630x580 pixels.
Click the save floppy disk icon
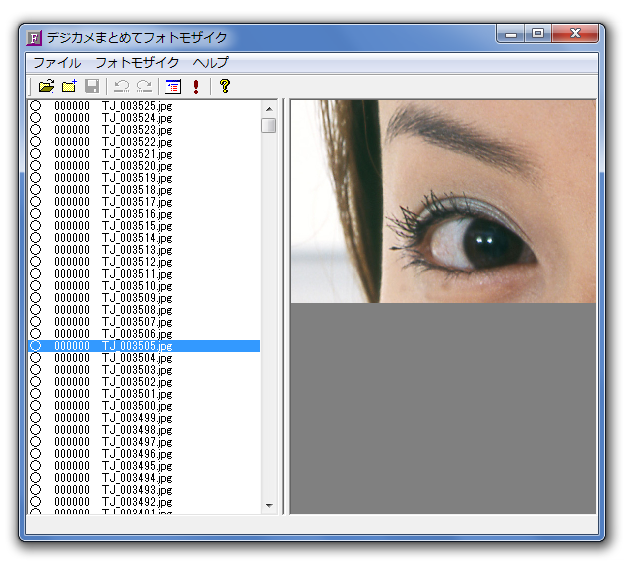[92, 86]
